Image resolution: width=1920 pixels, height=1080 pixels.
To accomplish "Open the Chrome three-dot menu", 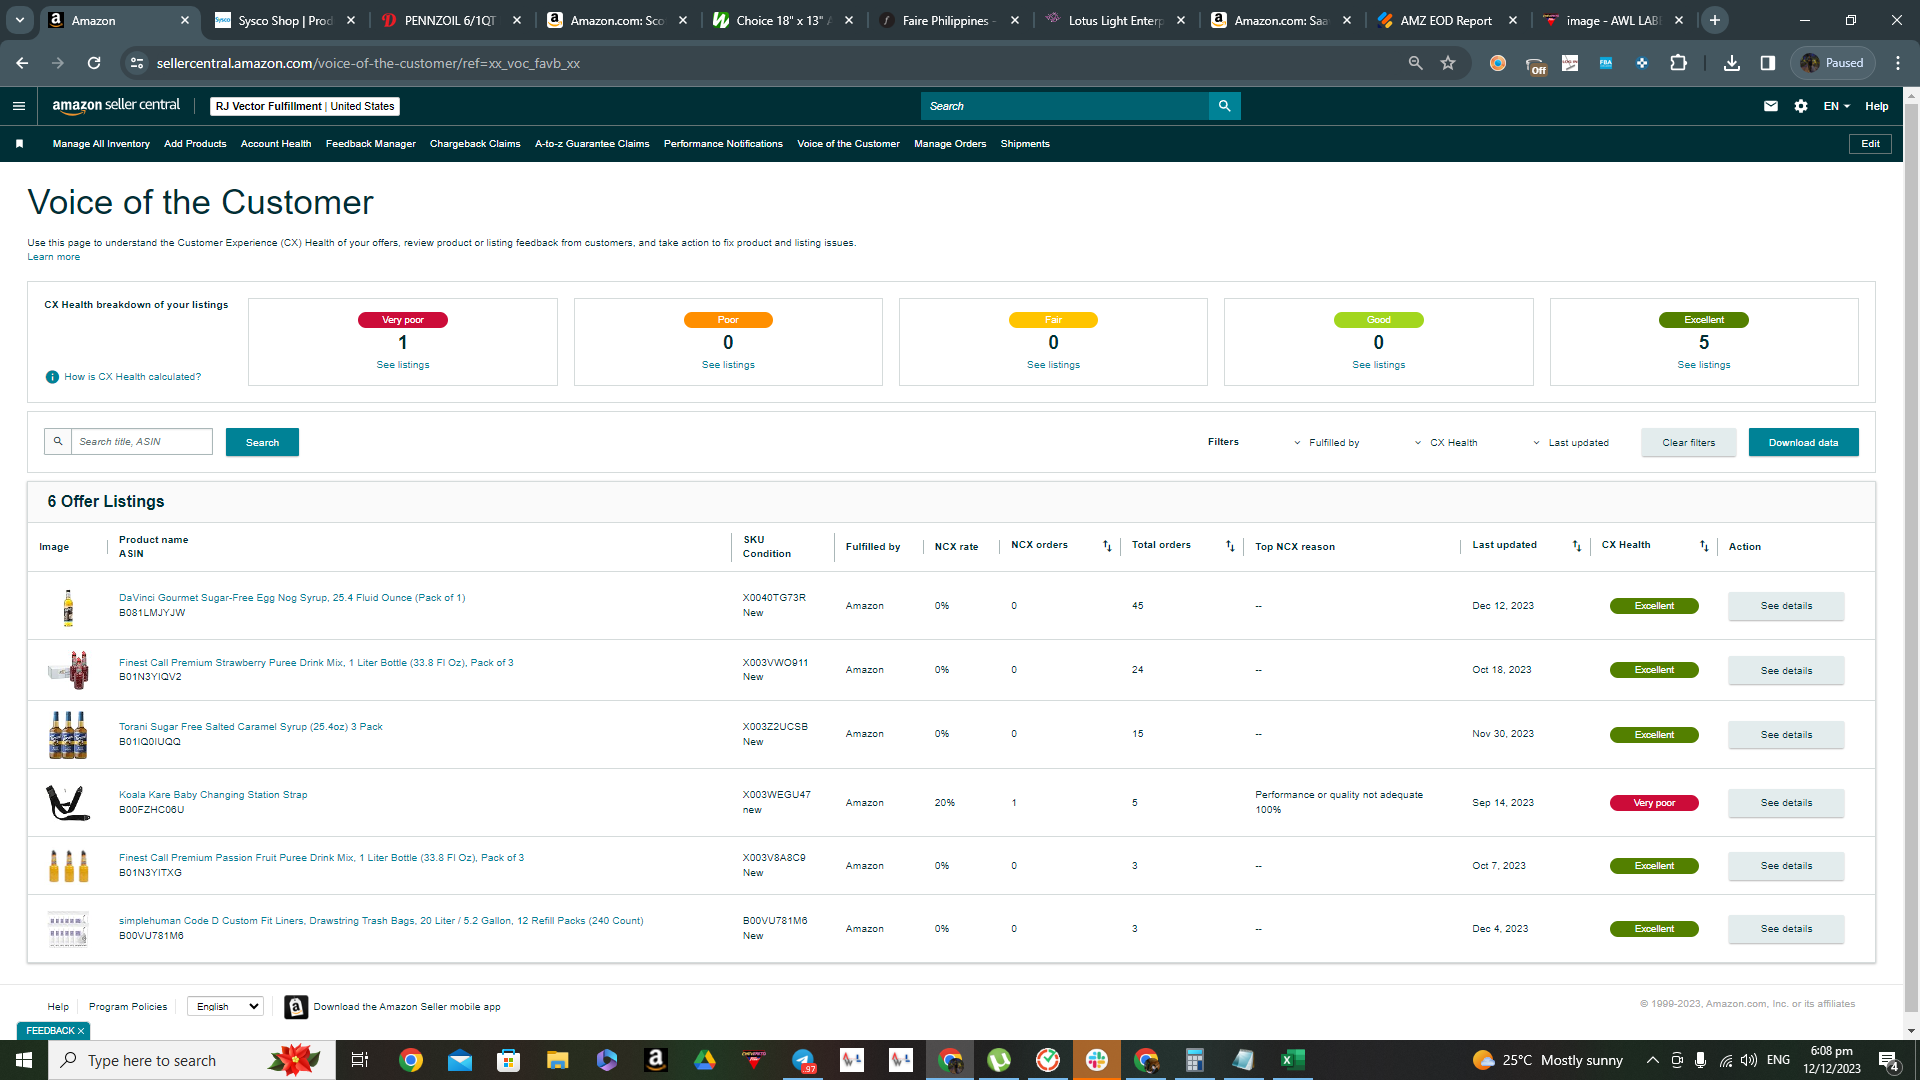I will point(1898,63).
